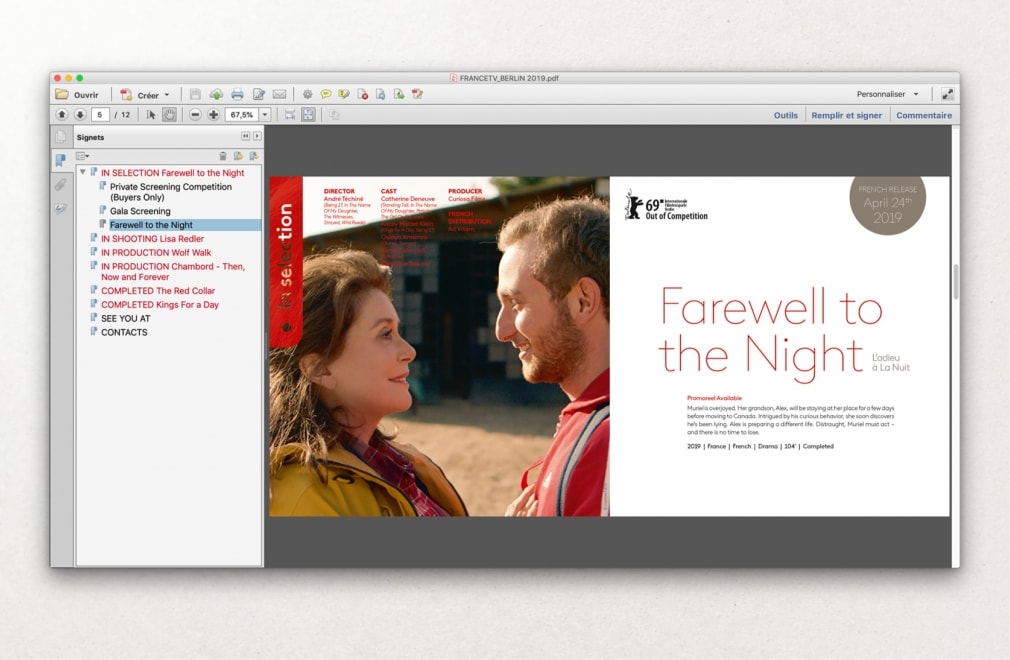Select the COMPLETED The Red Collar bookmark
The height and width of the screenshot is (660, 1010).
coord(157,291)
